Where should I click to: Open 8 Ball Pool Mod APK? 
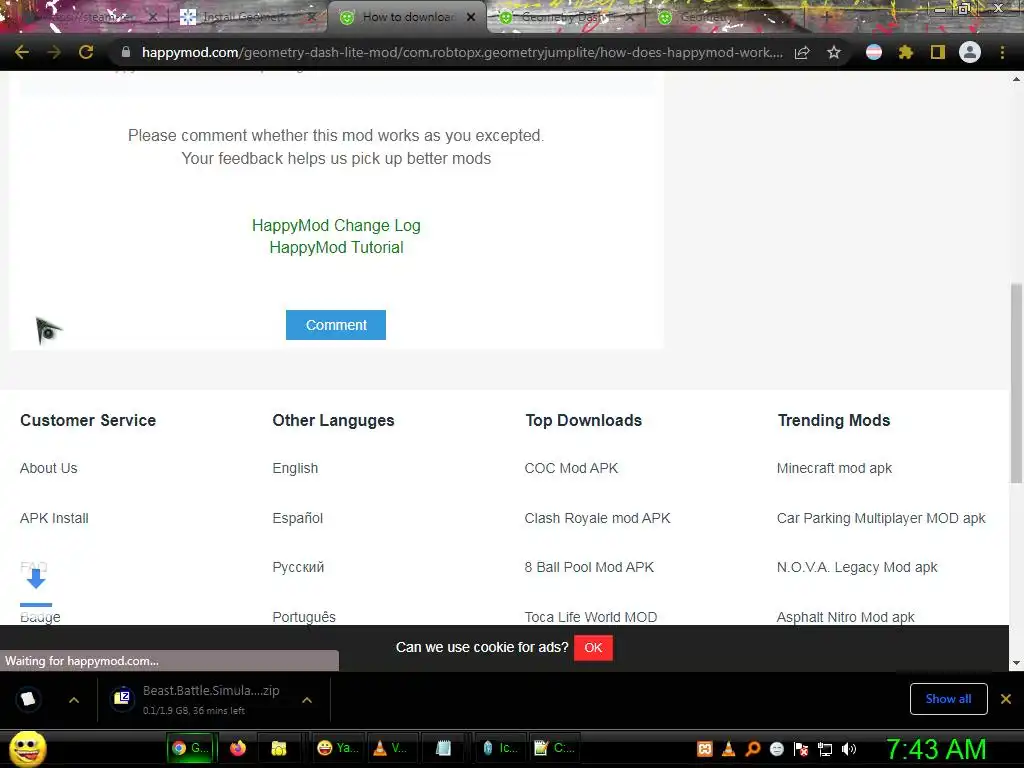click(589, 567)
